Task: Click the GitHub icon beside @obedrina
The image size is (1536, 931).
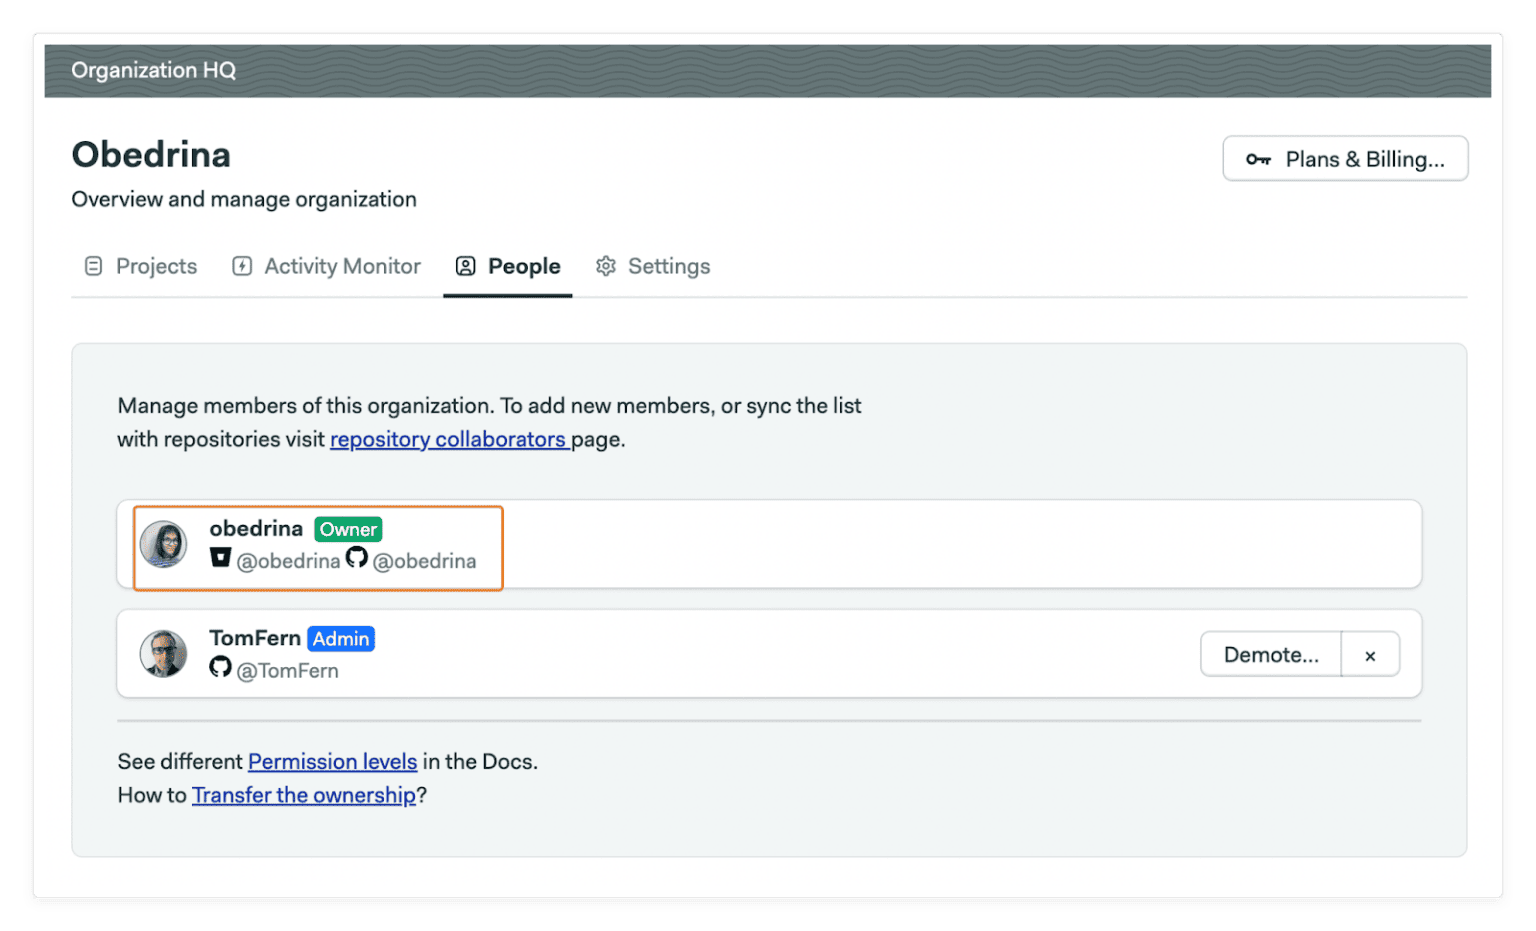Action: (357, 560)
